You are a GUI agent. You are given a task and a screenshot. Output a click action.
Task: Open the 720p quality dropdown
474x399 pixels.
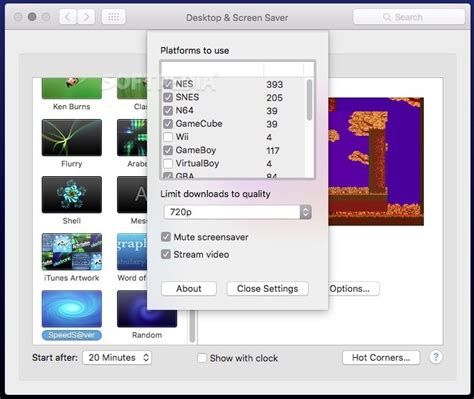pyautogui.click(x=238, y=212)
